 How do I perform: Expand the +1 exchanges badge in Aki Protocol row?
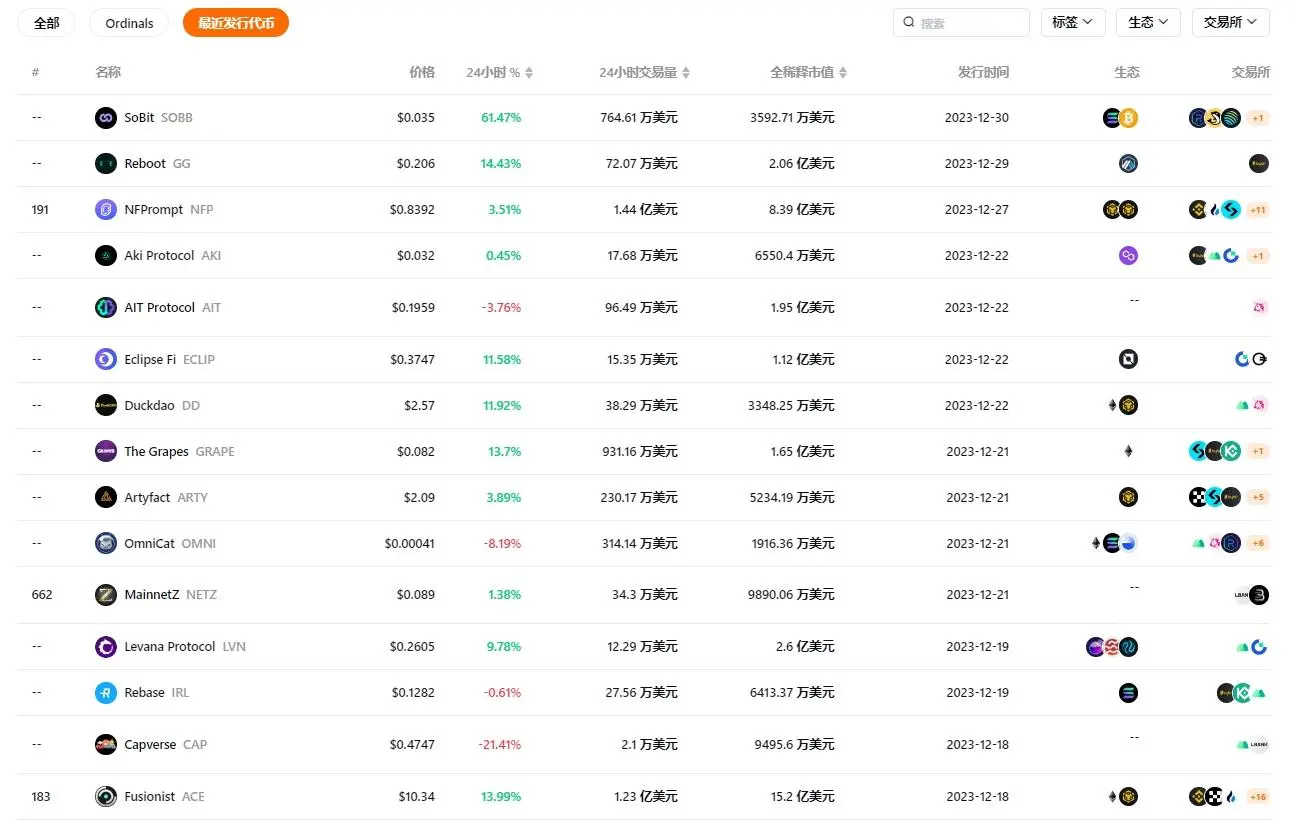1258,256
